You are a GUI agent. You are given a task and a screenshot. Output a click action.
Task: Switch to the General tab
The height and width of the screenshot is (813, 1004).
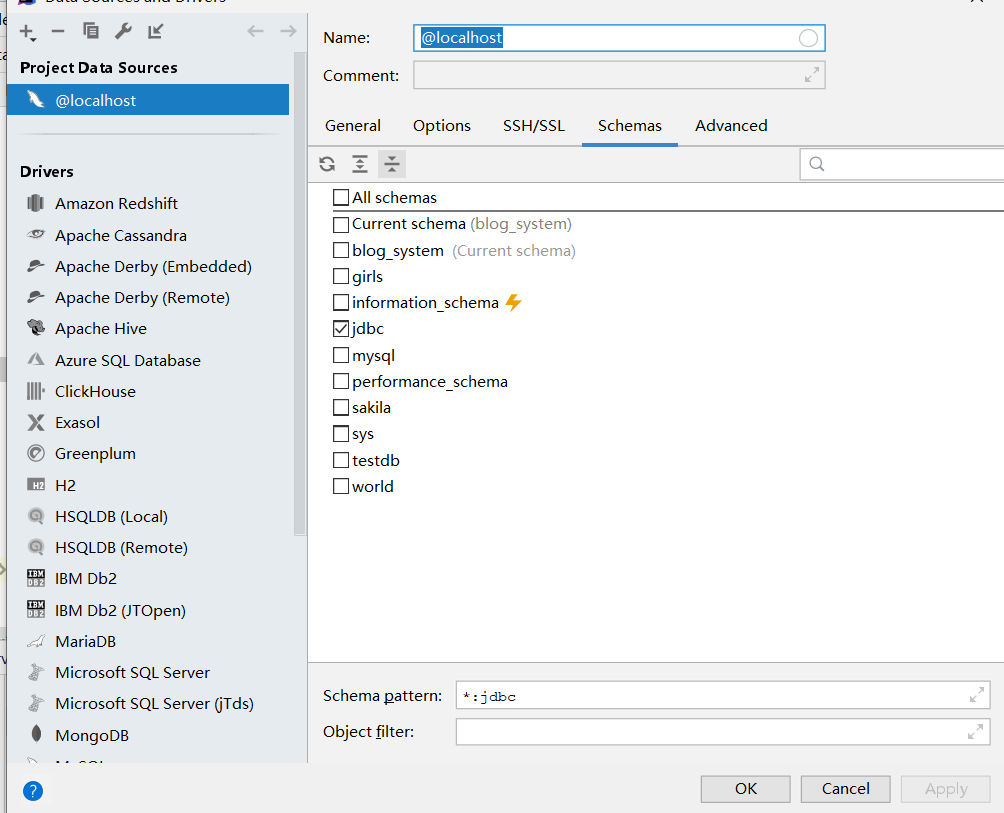coord(353,125)
